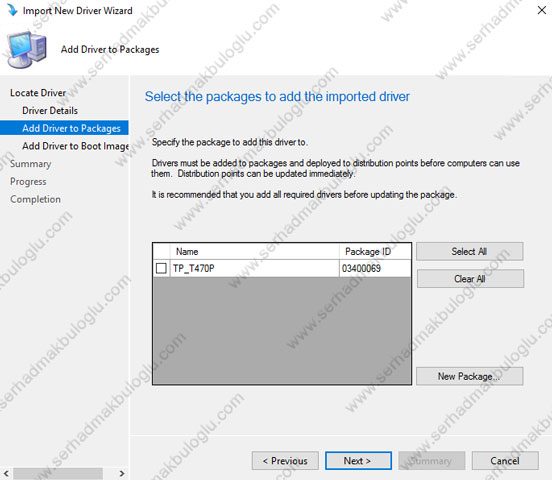
Task: Close the Import New Driver Wizard window
Action: [x=542, y=10]
